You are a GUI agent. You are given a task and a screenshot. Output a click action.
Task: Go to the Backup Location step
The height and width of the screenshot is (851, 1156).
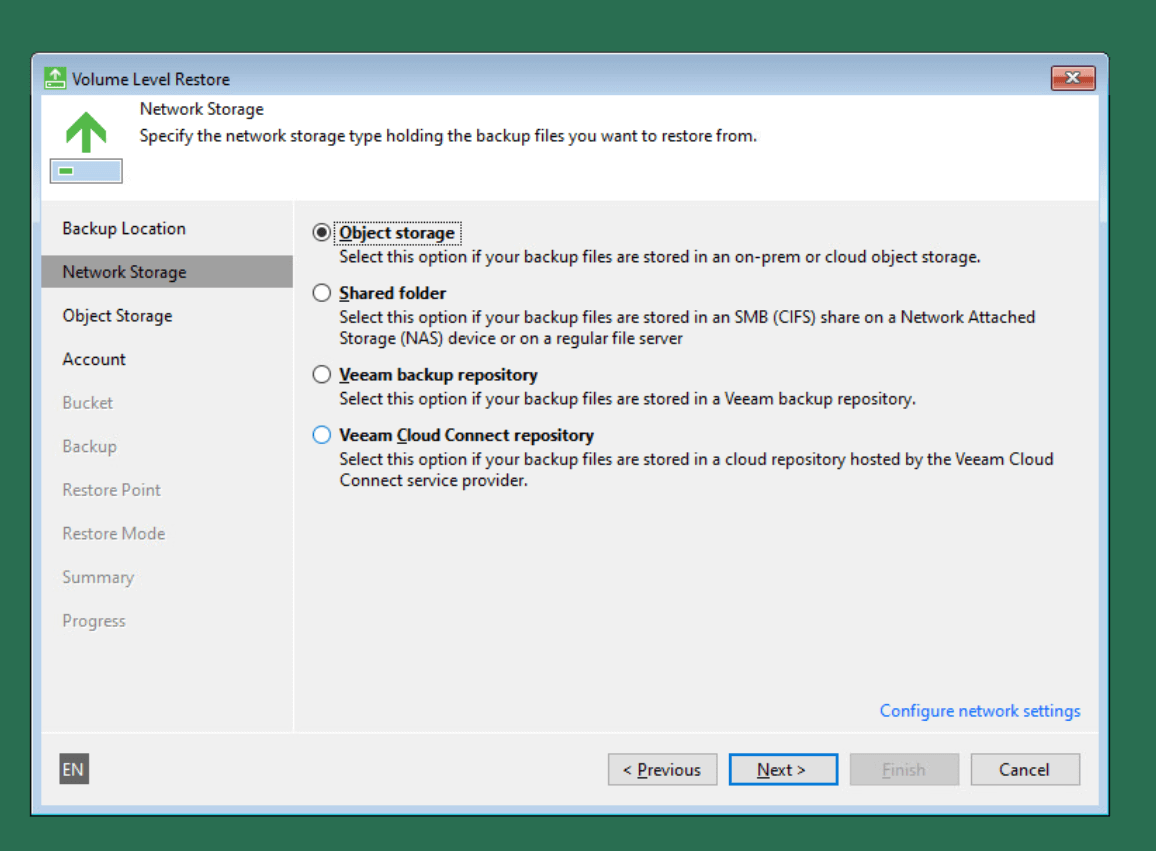(124, 228)
